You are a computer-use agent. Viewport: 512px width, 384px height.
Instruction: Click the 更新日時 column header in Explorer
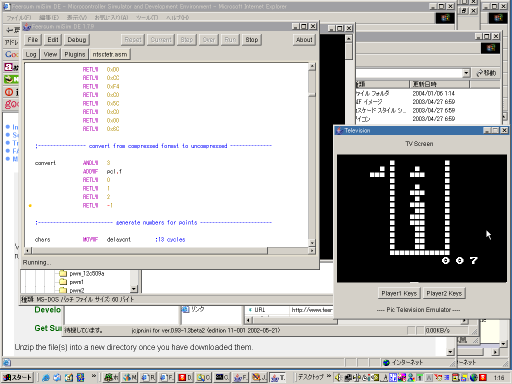(439, 84)
